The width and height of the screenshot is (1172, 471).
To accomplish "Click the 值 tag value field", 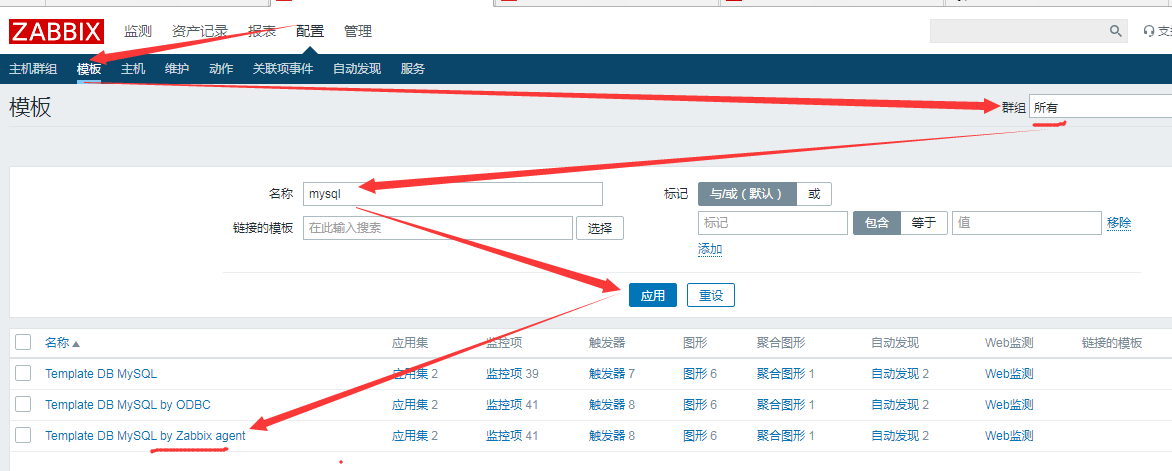I will [1026, 223].
